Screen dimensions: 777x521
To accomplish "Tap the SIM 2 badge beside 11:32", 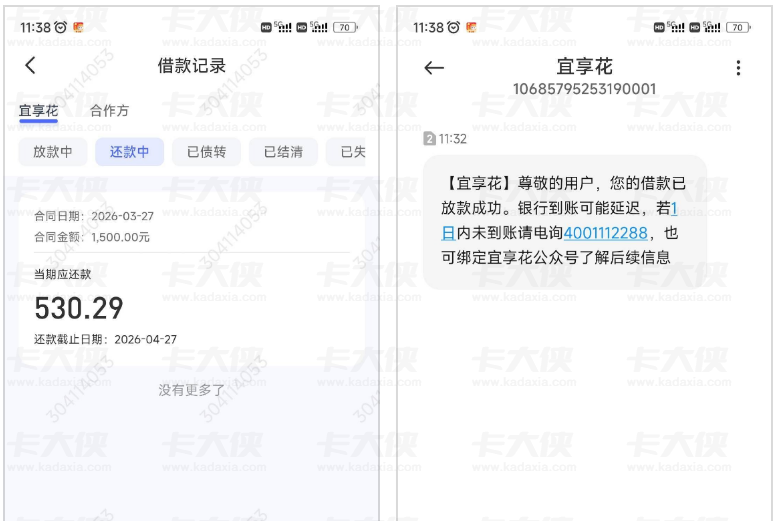I will pyautogui.click(x=429, y=138).
